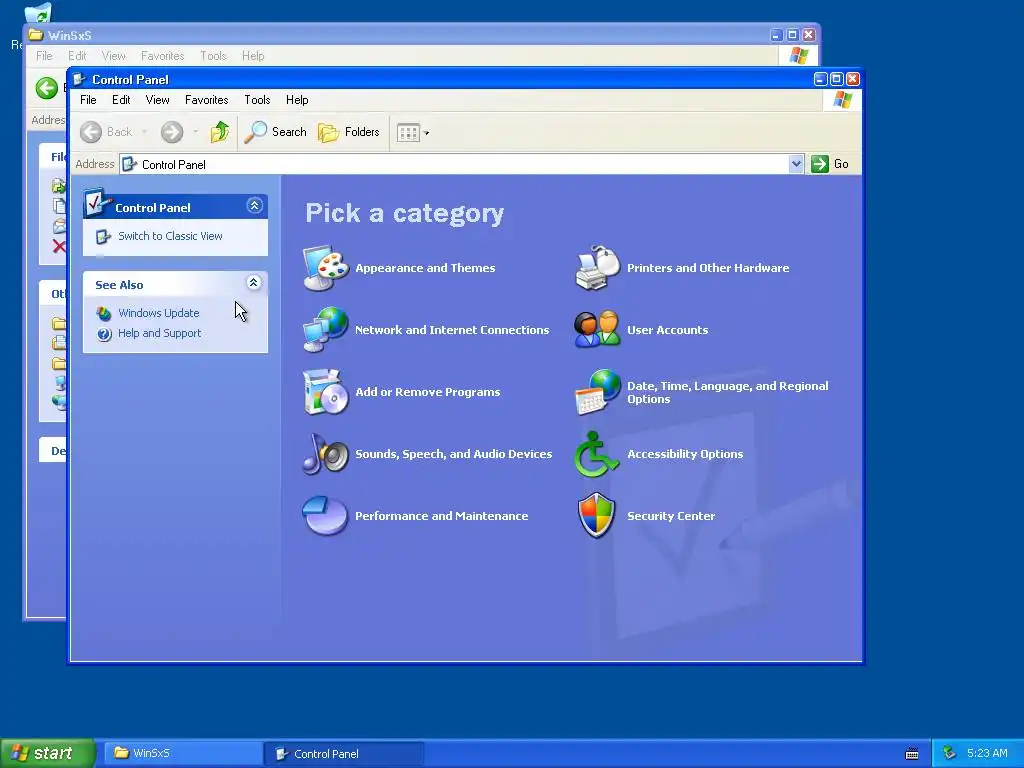Screen dimensions: 1024x768
Task: Click the Help and Support question icon
Action: [104, 334]
